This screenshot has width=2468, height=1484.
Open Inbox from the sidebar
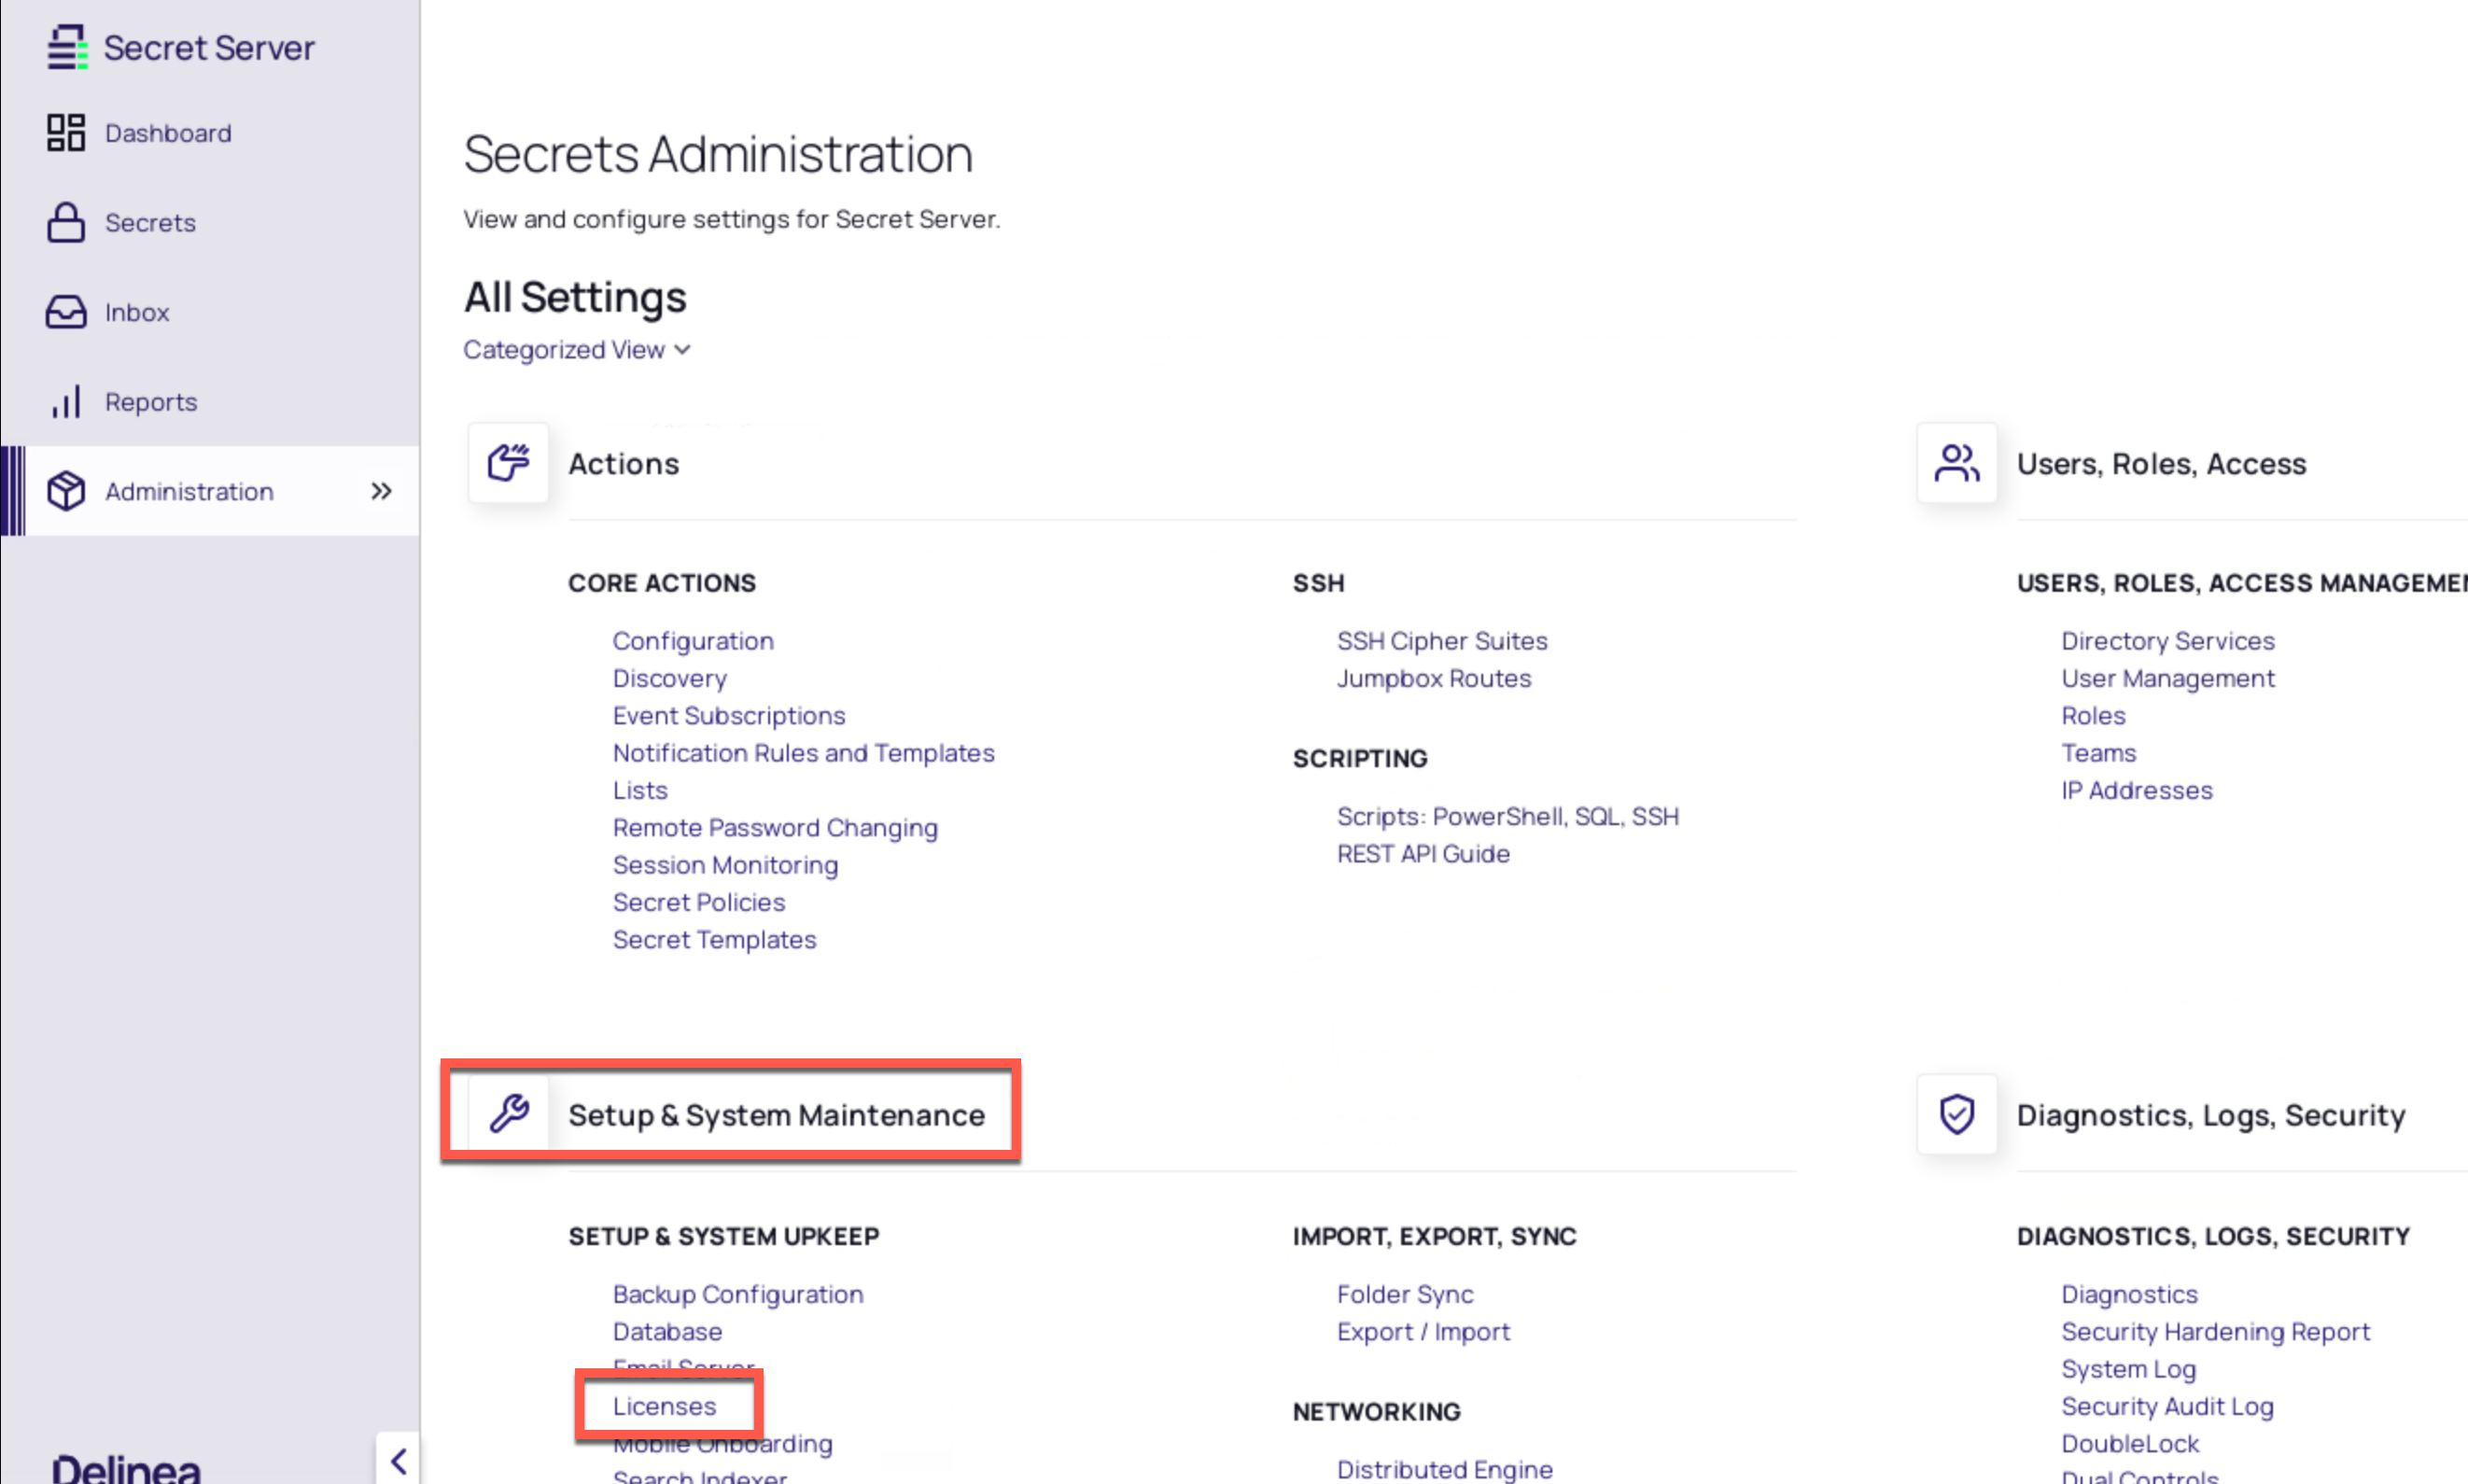(x=137, y=312)
